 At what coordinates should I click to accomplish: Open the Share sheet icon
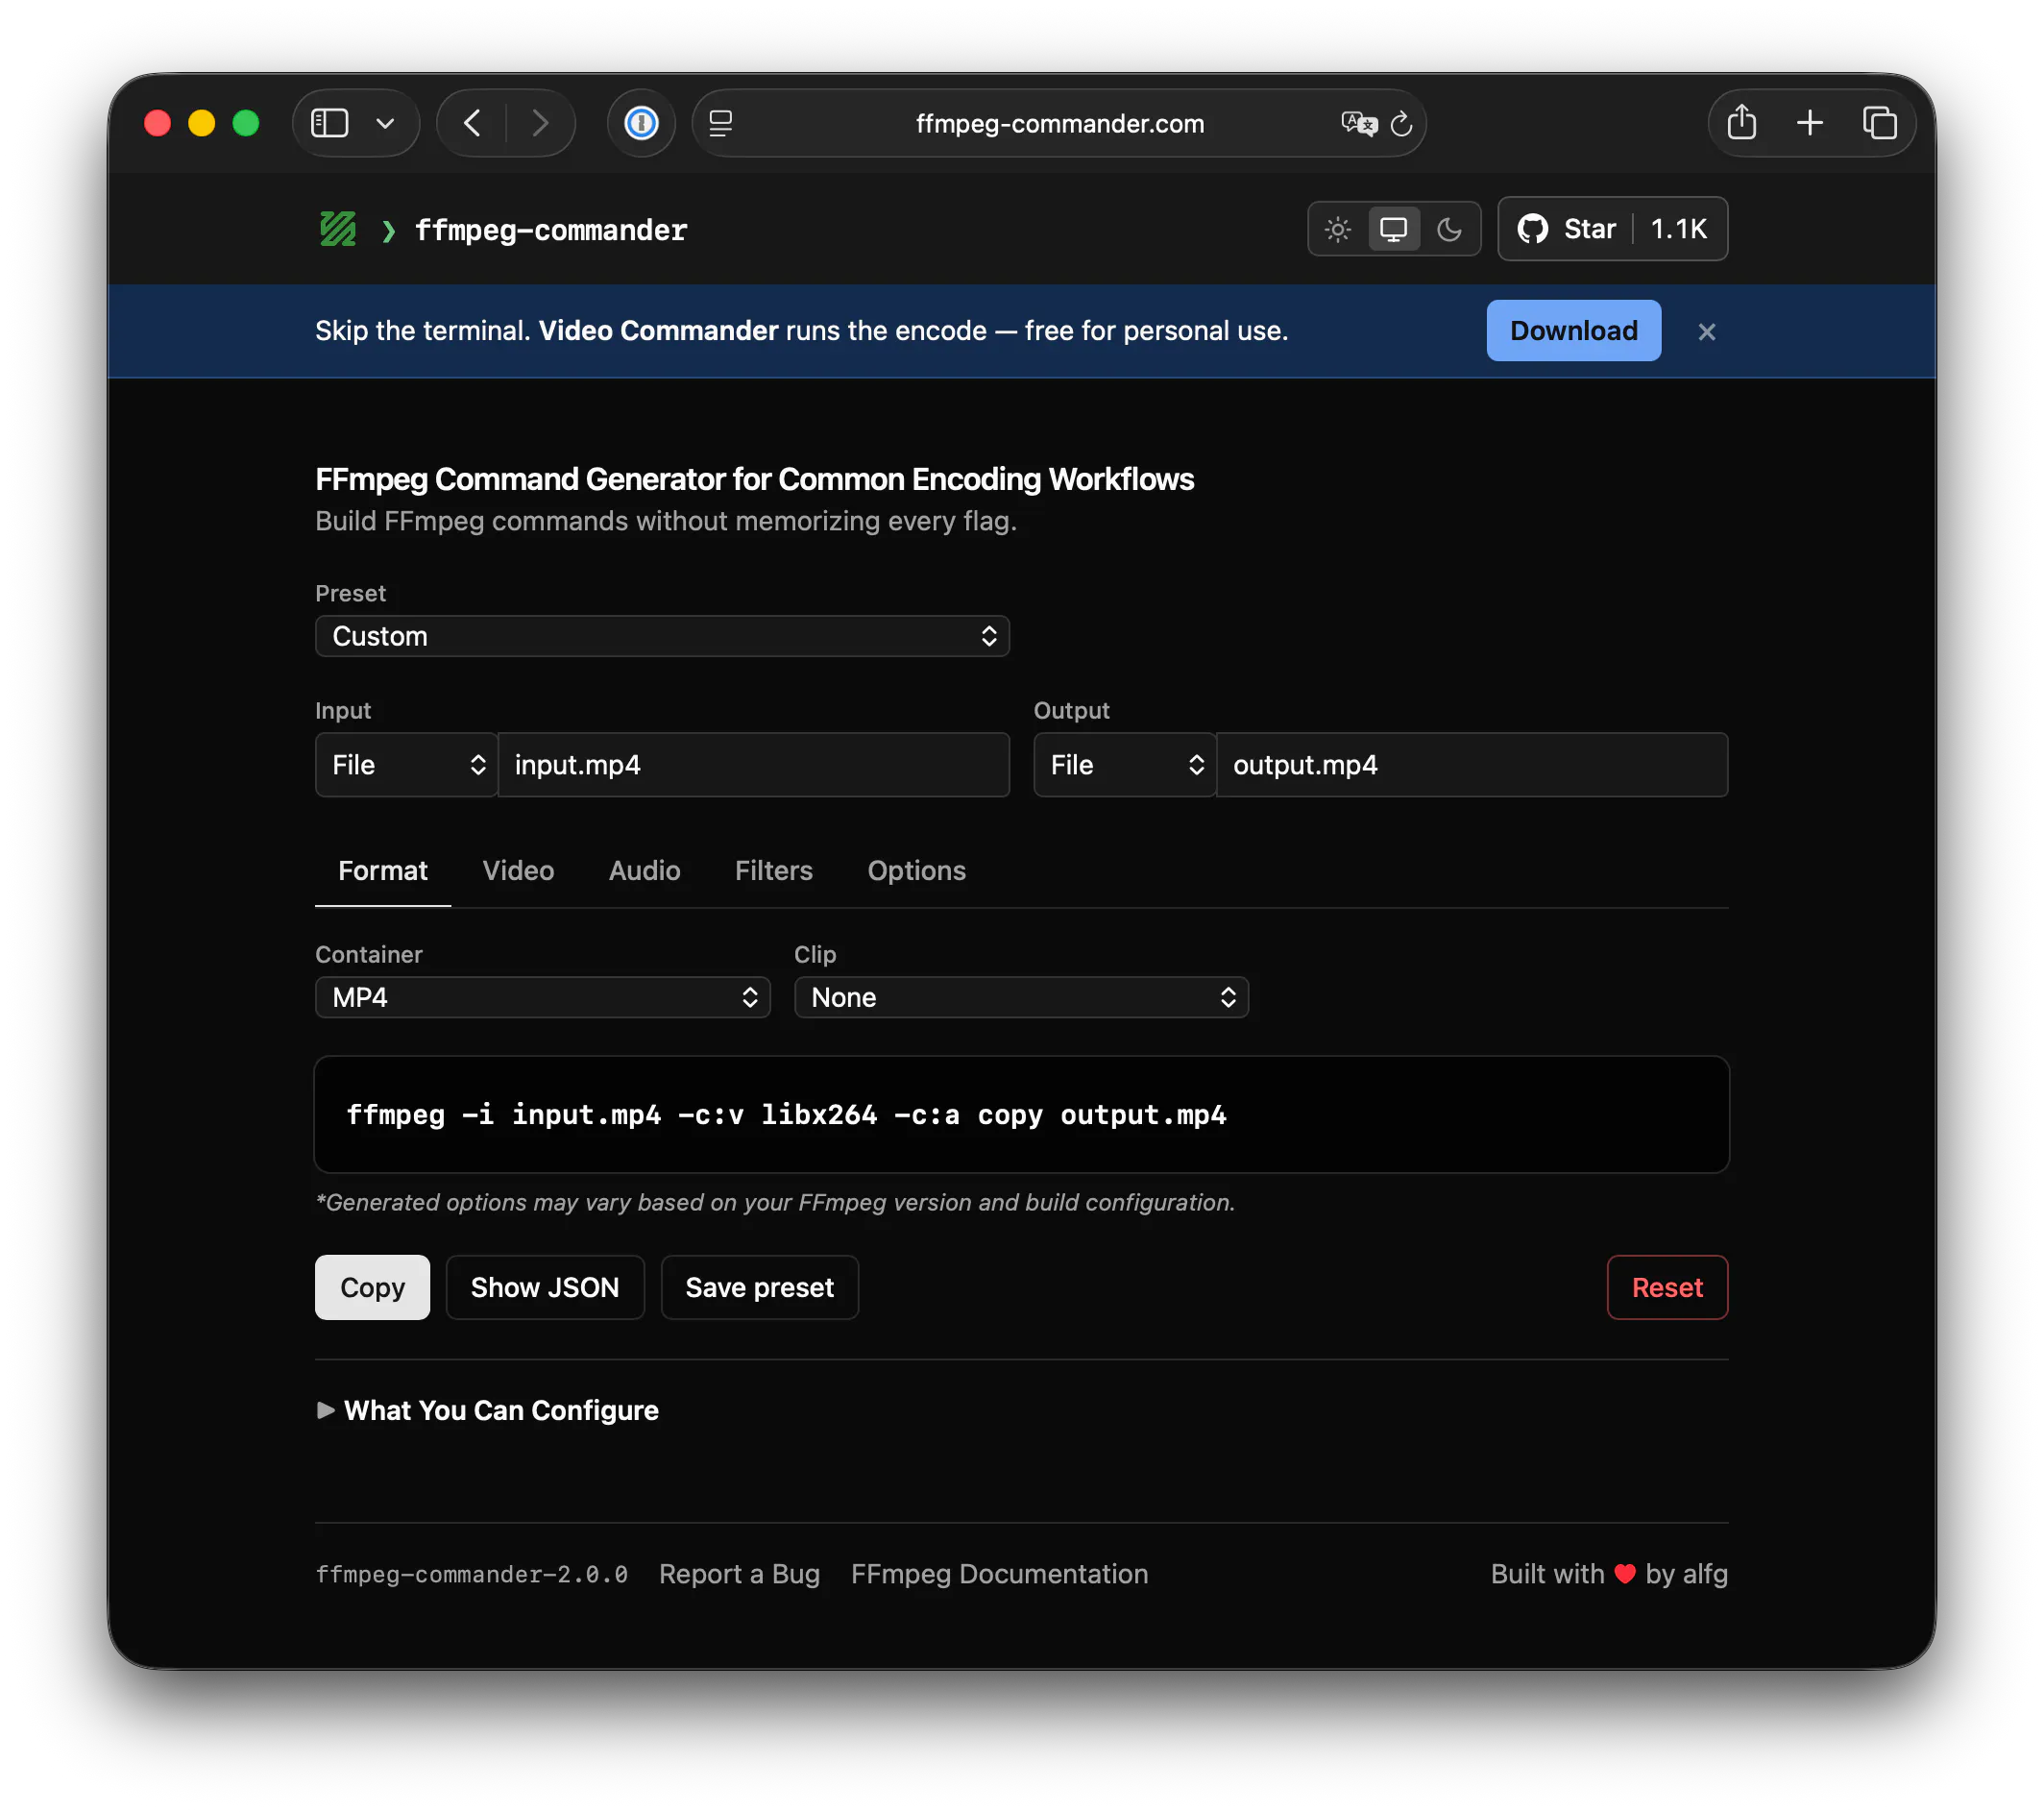(x=1741, y=123)
